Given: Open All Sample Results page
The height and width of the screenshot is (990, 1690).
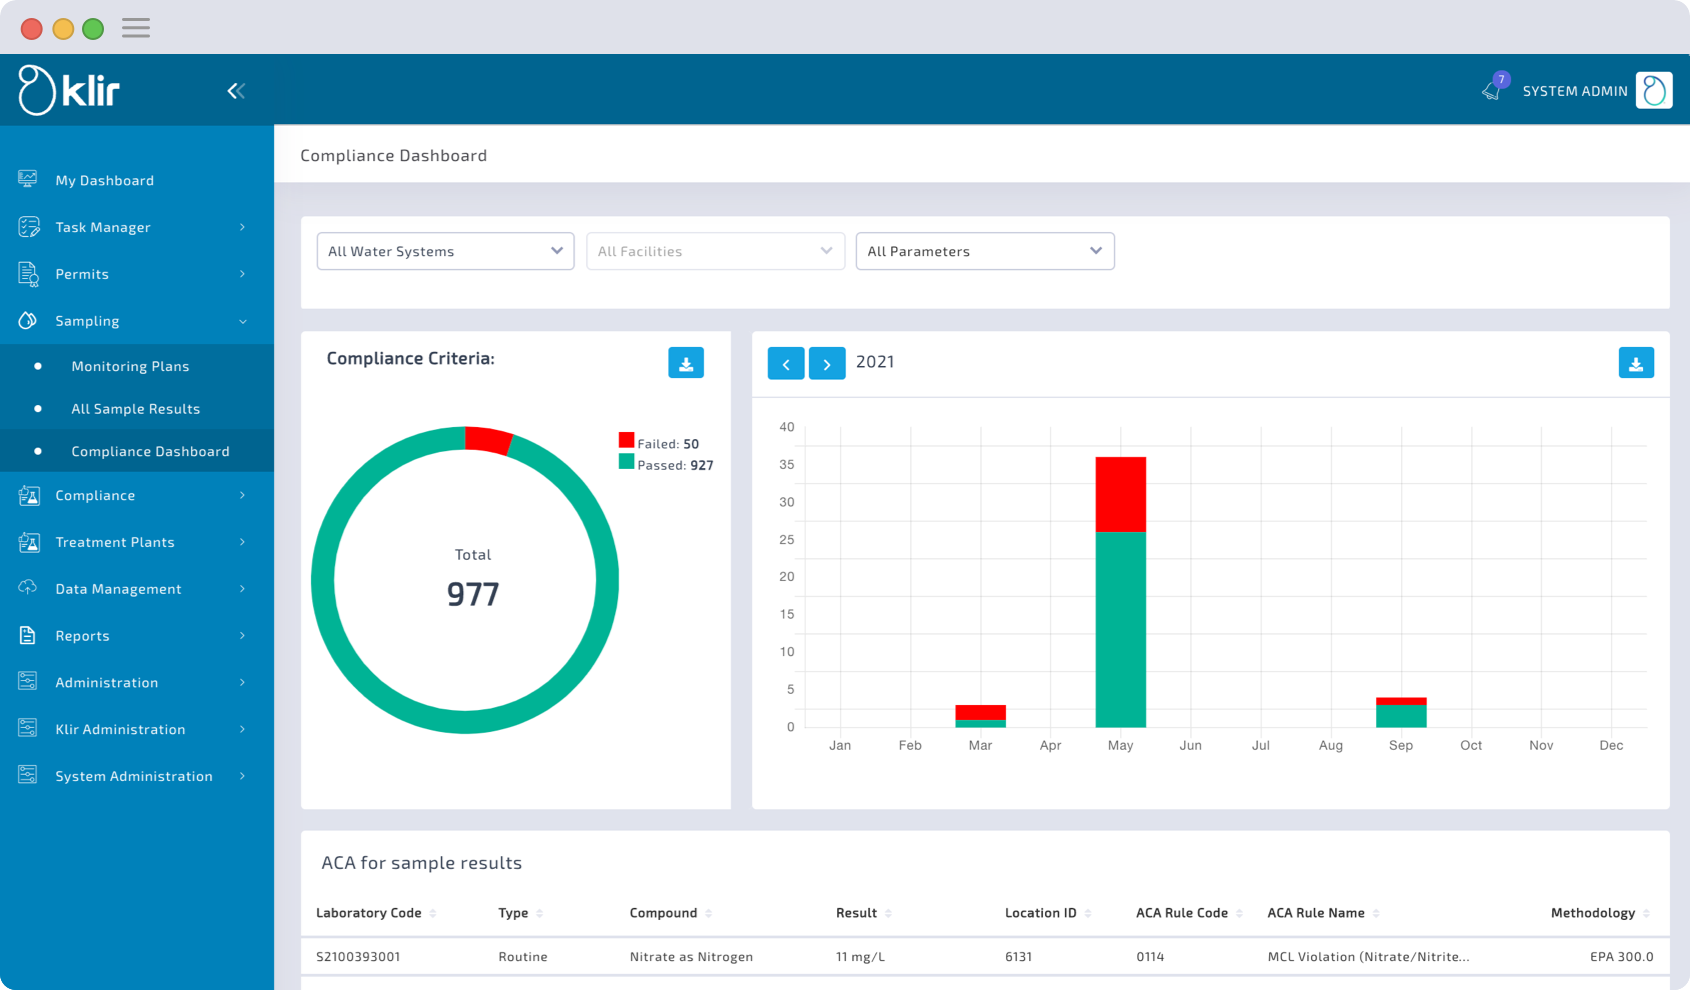Looking at the screenshot, I should pos(135,409).
